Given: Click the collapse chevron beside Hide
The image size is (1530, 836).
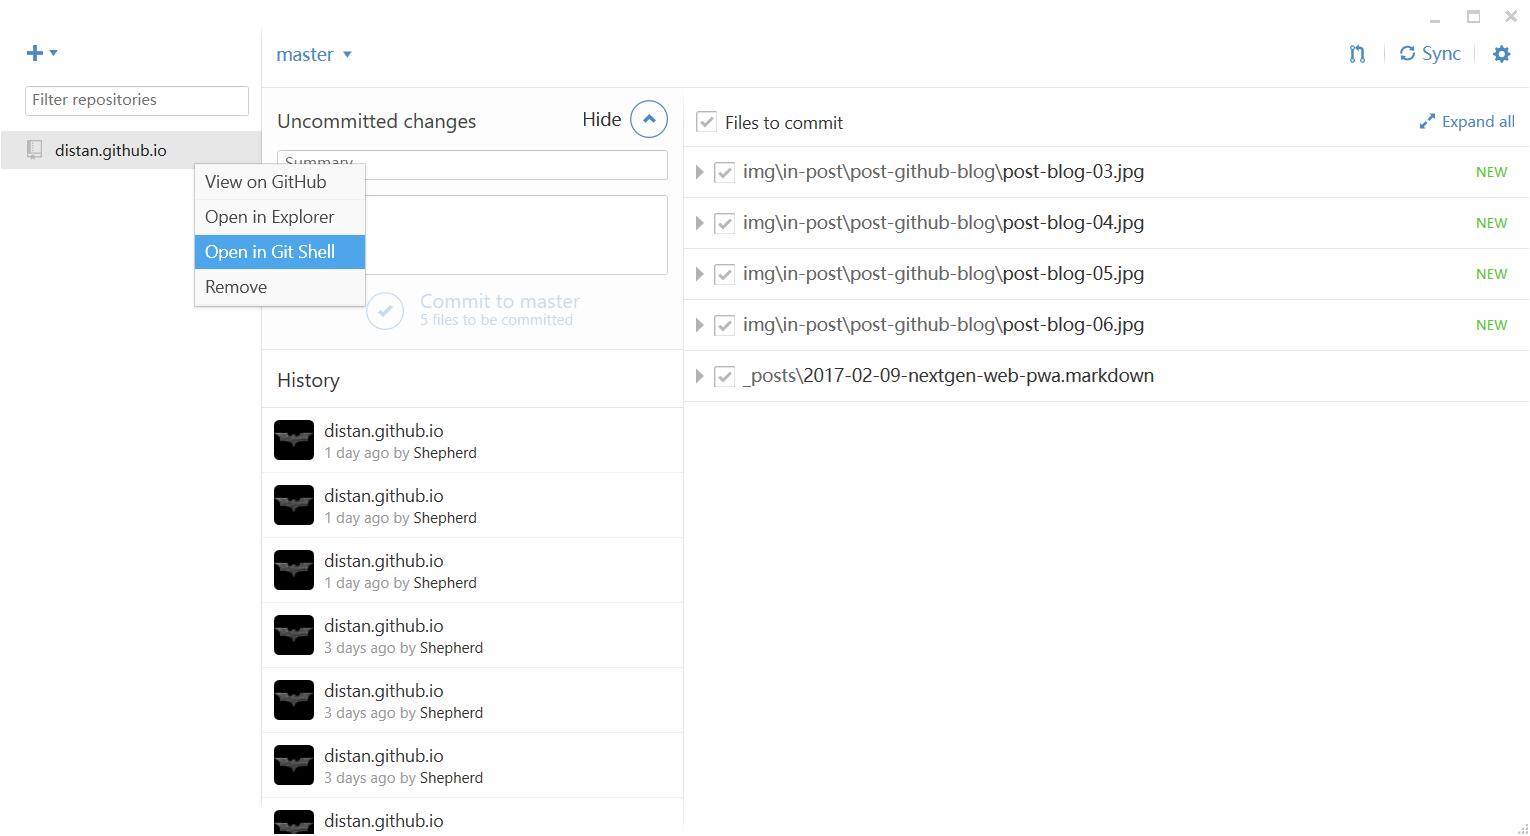Looking at the screenshot, I should (x=649, y=119).
